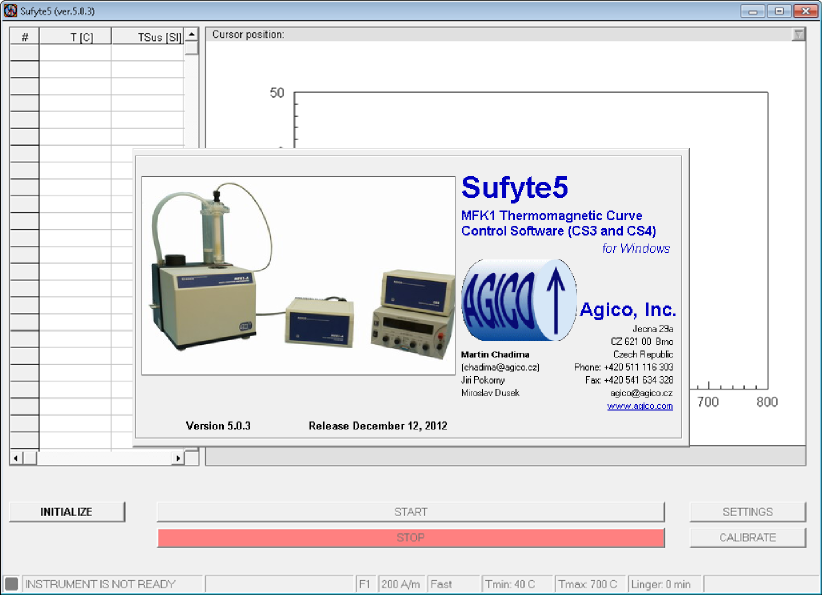Click the '50' y-axis label on graph
This screenshot has height=595, width=822.
277,93
